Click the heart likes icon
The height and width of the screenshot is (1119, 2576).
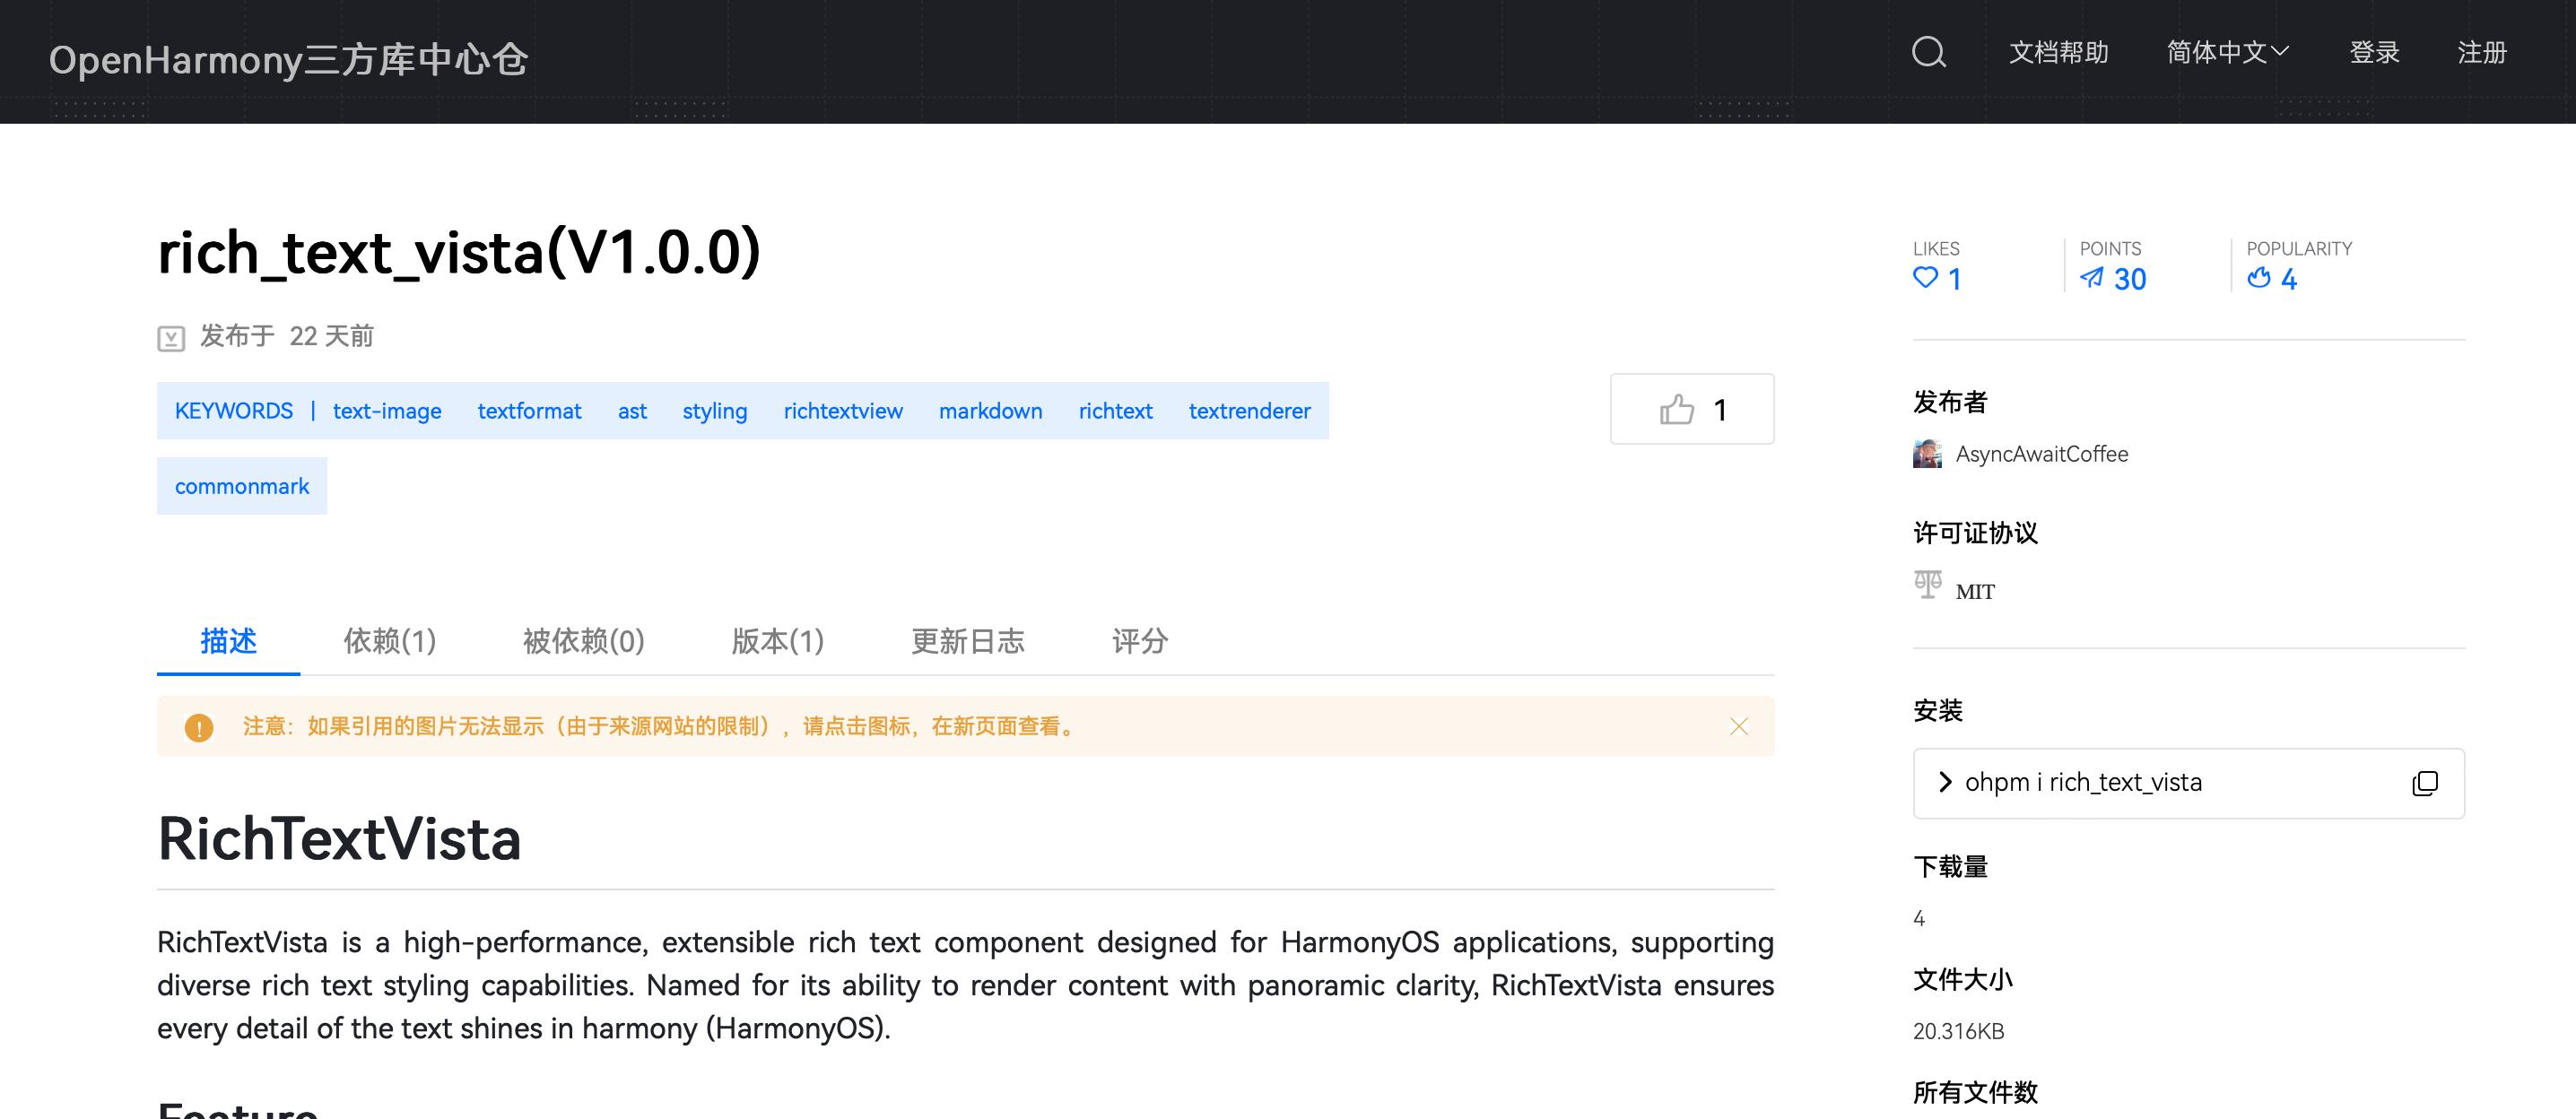tap(1925, 278)
